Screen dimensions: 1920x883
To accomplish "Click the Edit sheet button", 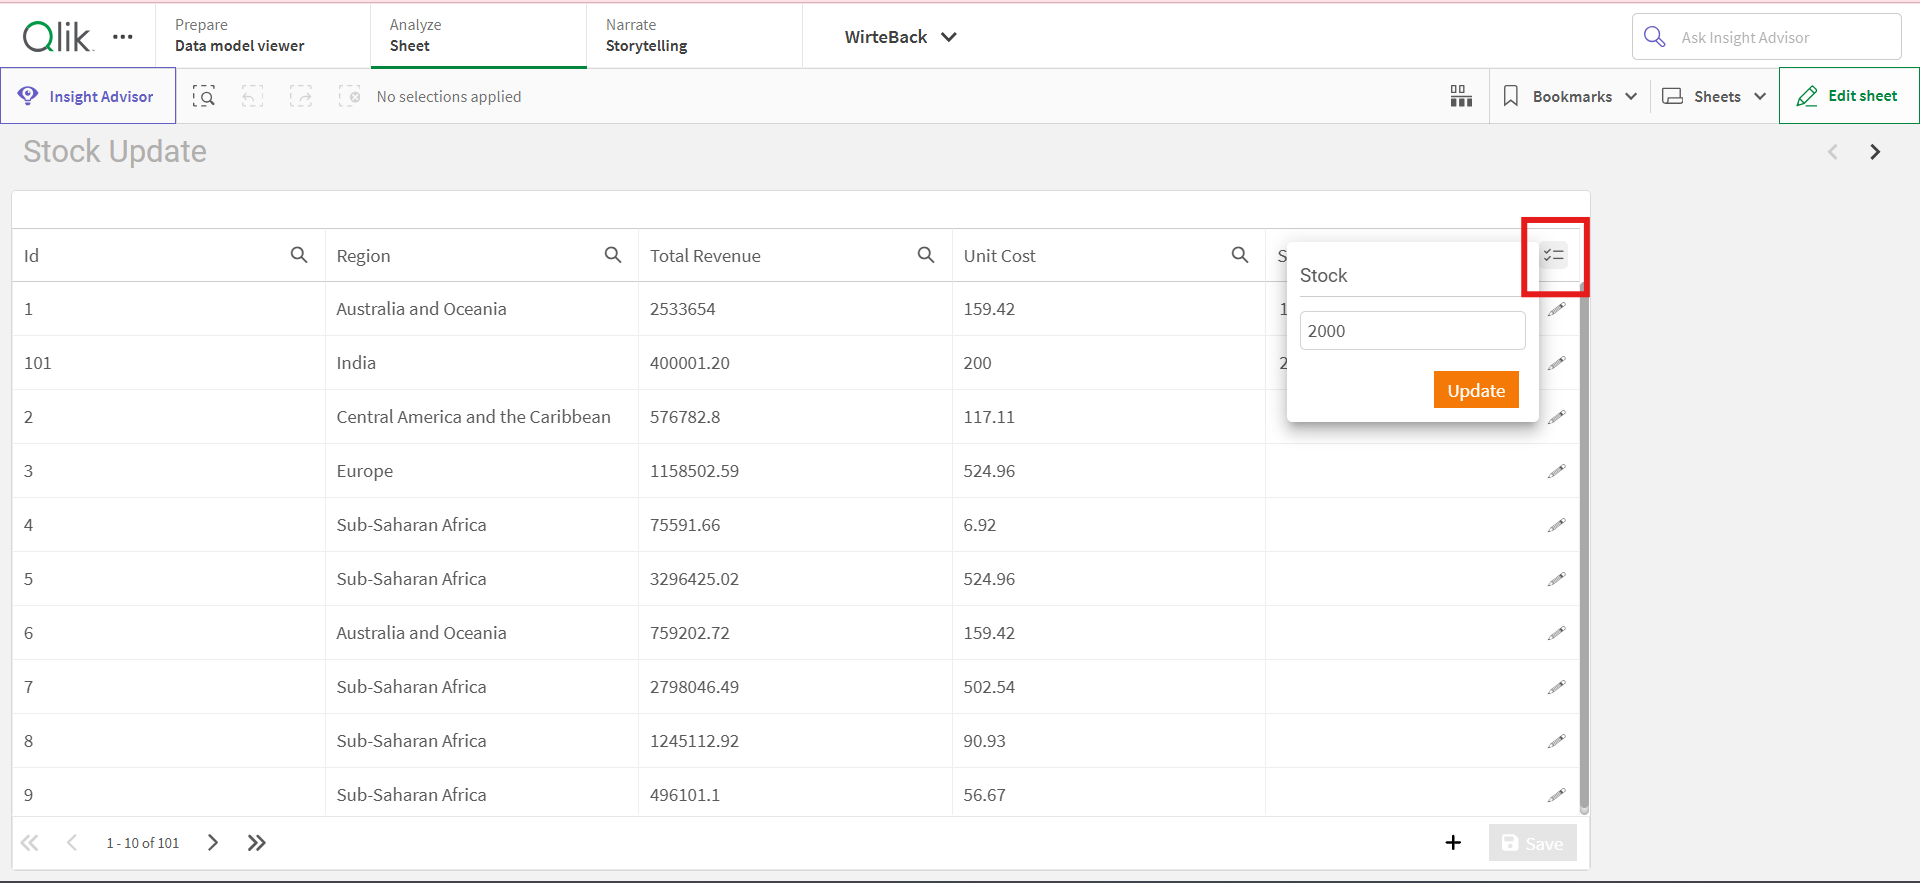I will pyautogui.click(x=1848, y=96).
